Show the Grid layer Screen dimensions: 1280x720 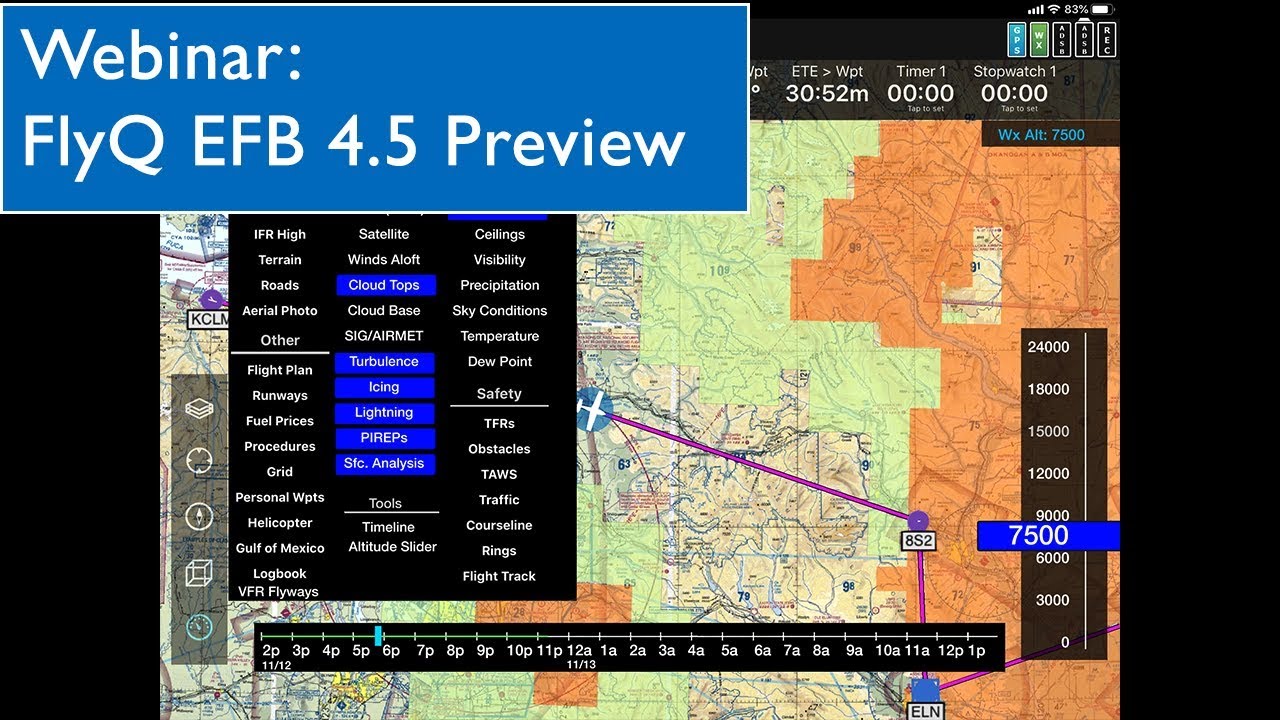280,471
